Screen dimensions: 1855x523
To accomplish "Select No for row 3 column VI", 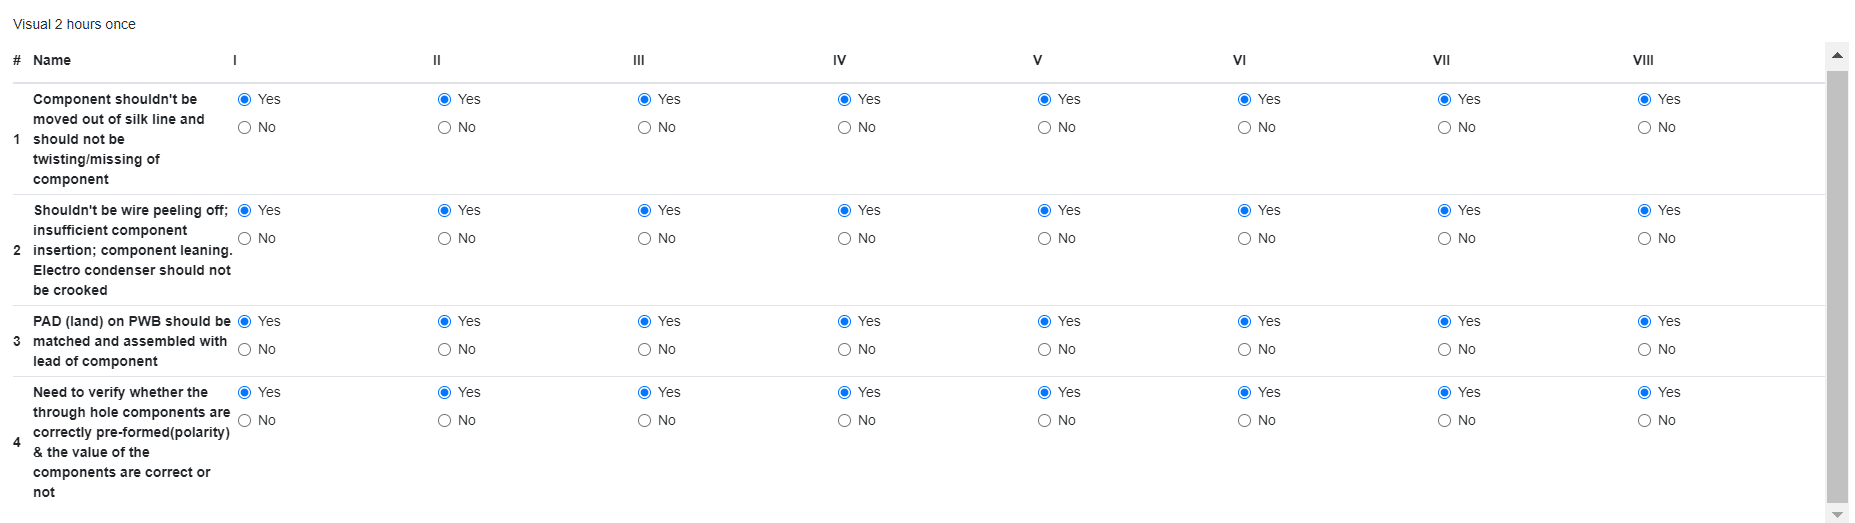I will point(1244,350).
